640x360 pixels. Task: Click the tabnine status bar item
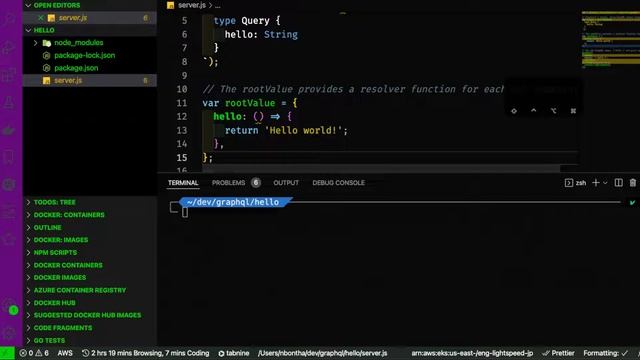[233, 353]
